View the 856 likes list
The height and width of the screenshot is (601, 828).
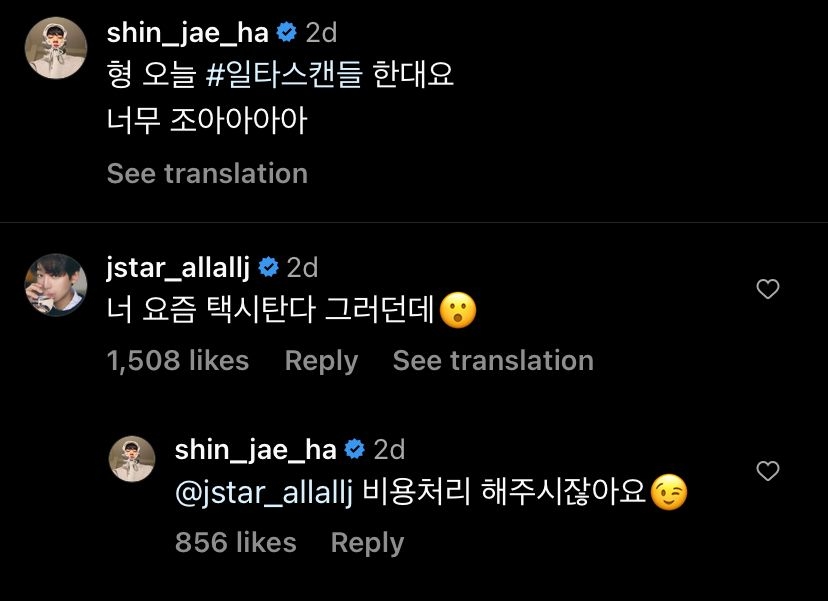(x=236, y=542)
